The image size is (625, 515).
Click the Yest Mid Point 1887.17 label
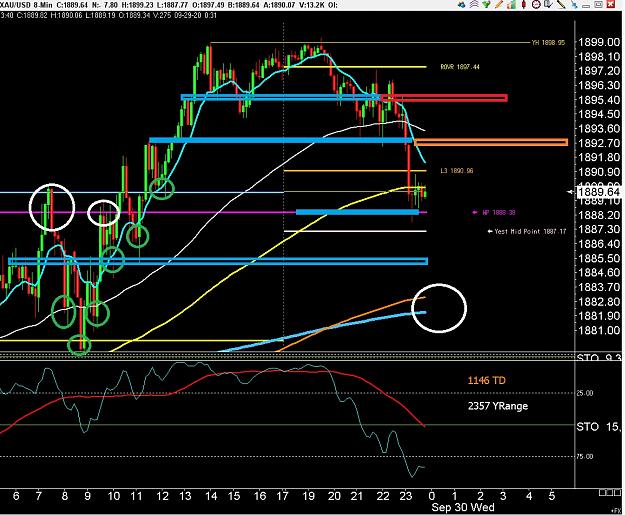pos(530,231)
